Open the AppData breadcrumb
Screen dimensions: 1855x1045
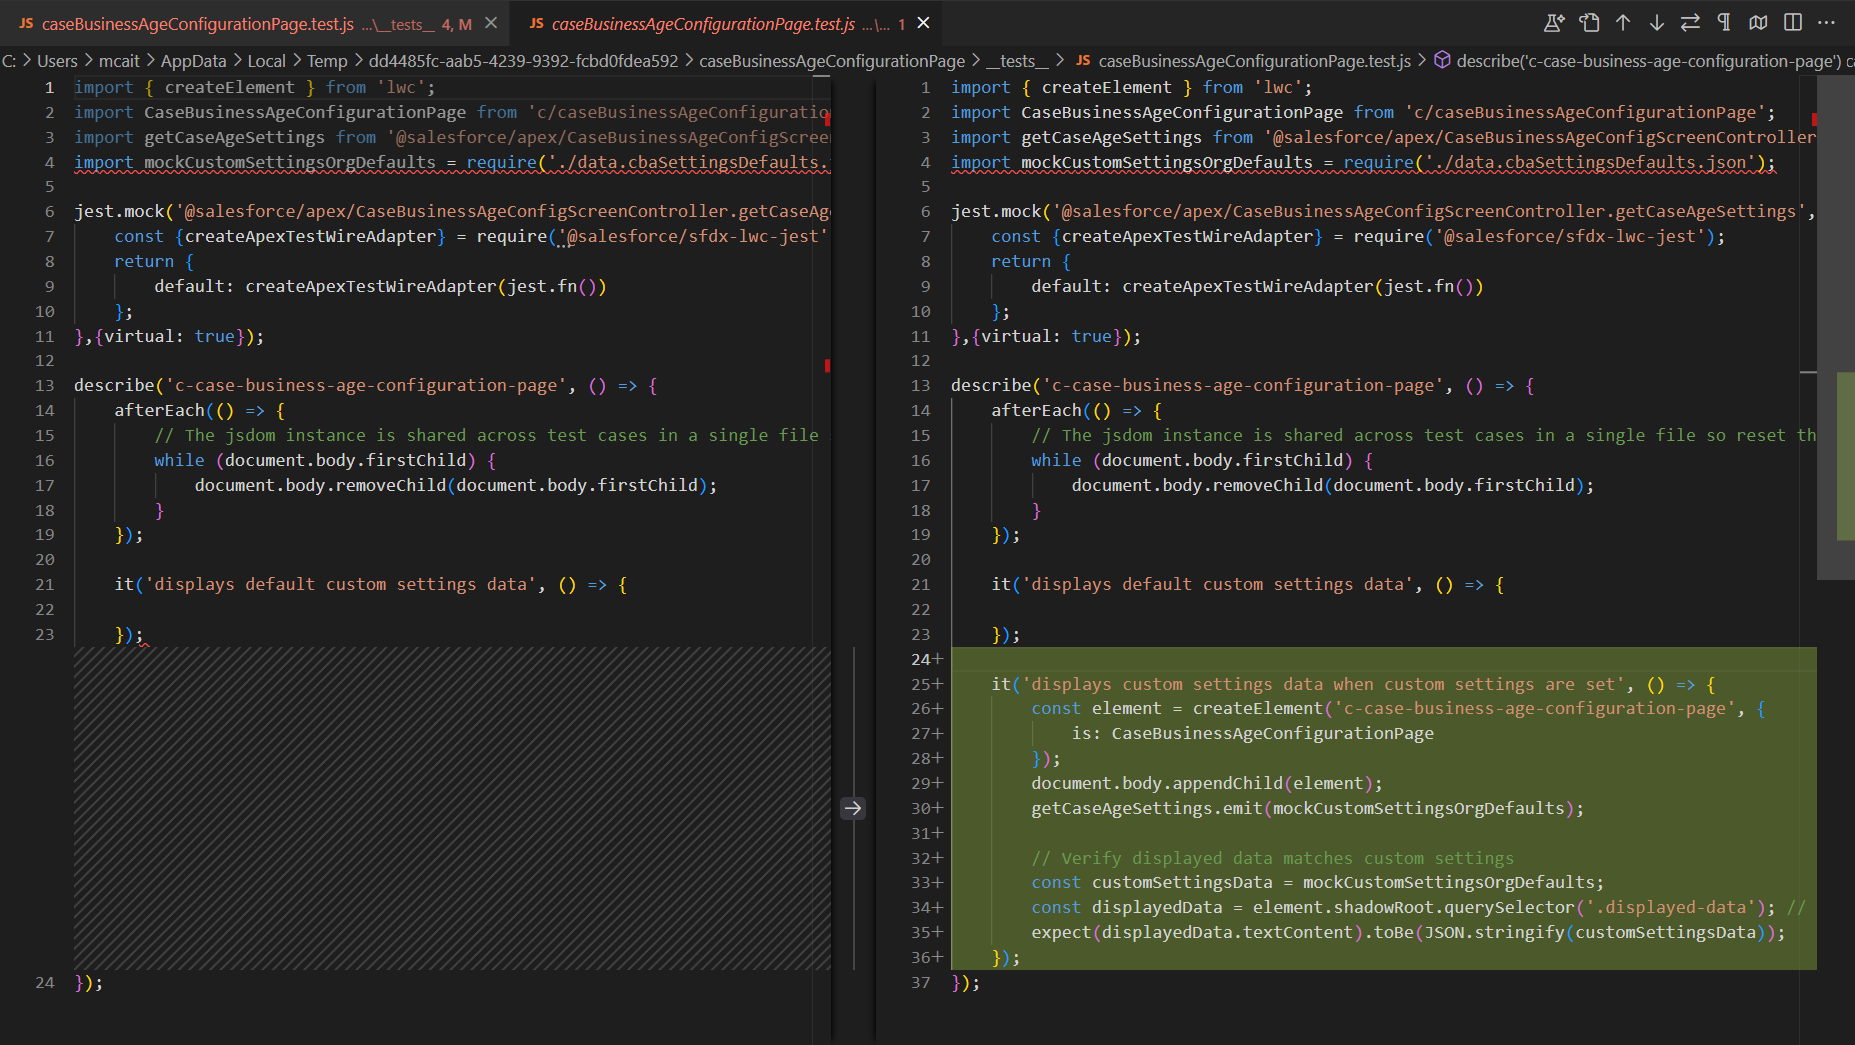193,61
